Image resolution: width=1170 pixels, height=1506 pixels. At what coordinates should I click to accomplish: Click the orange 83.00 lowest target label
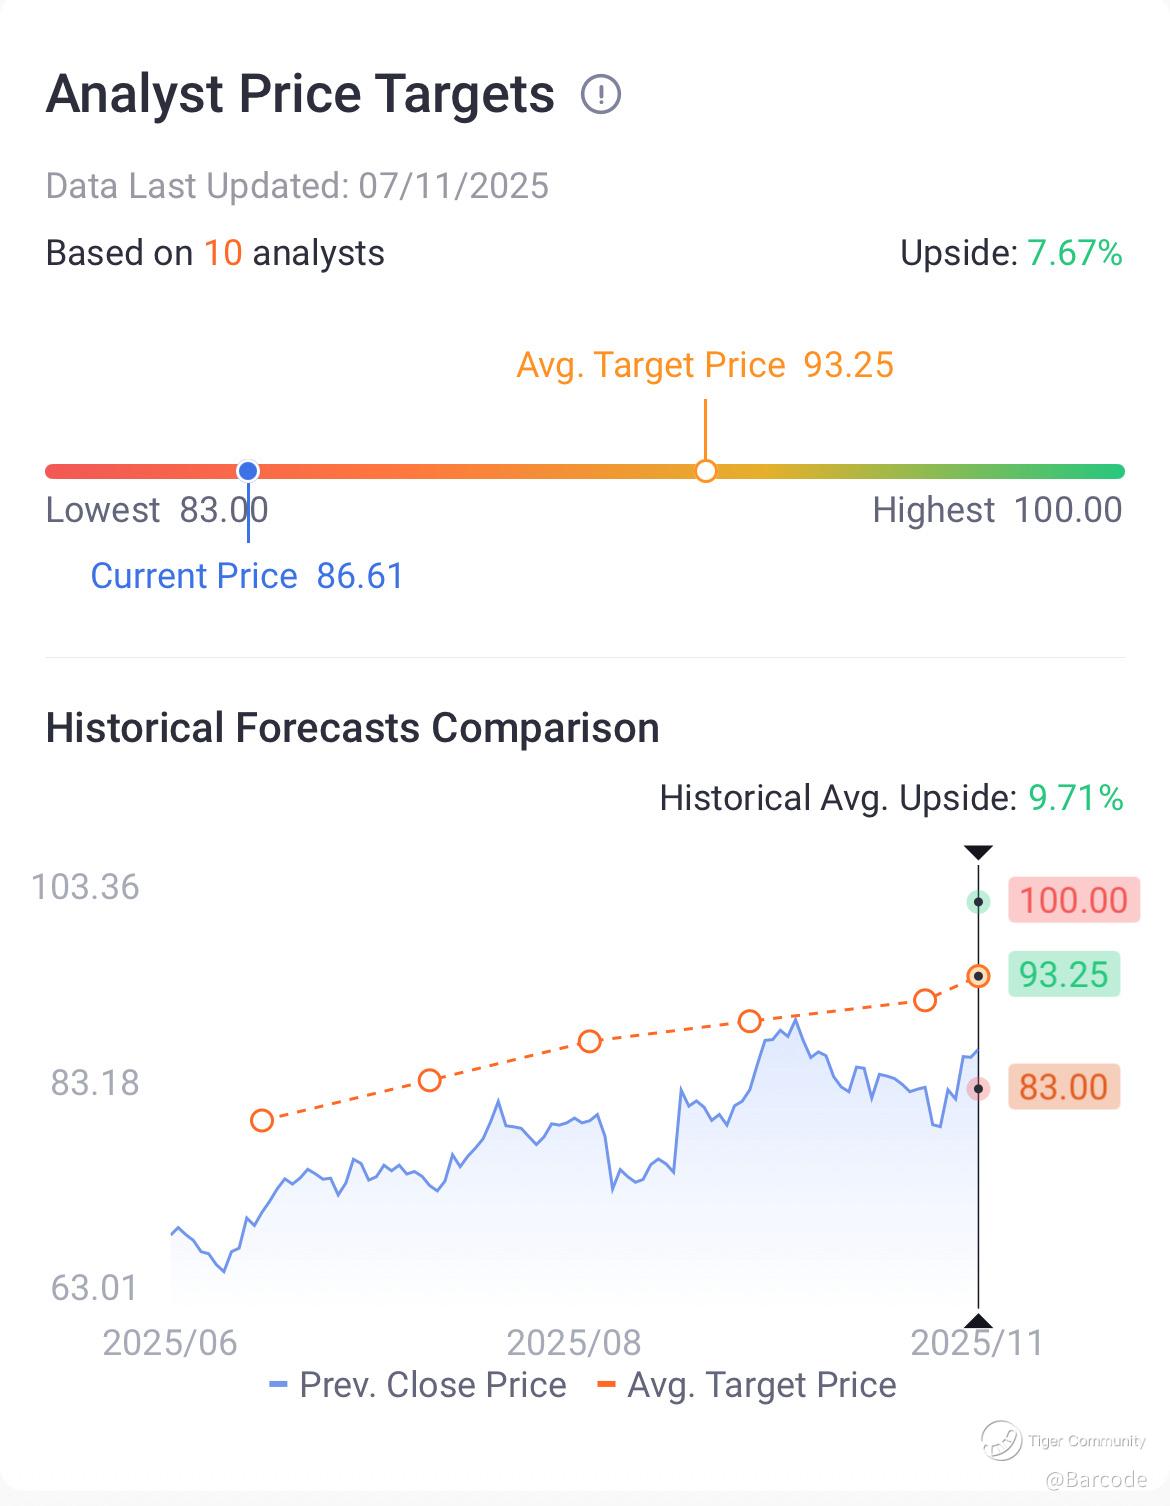click(1064, 1087)
